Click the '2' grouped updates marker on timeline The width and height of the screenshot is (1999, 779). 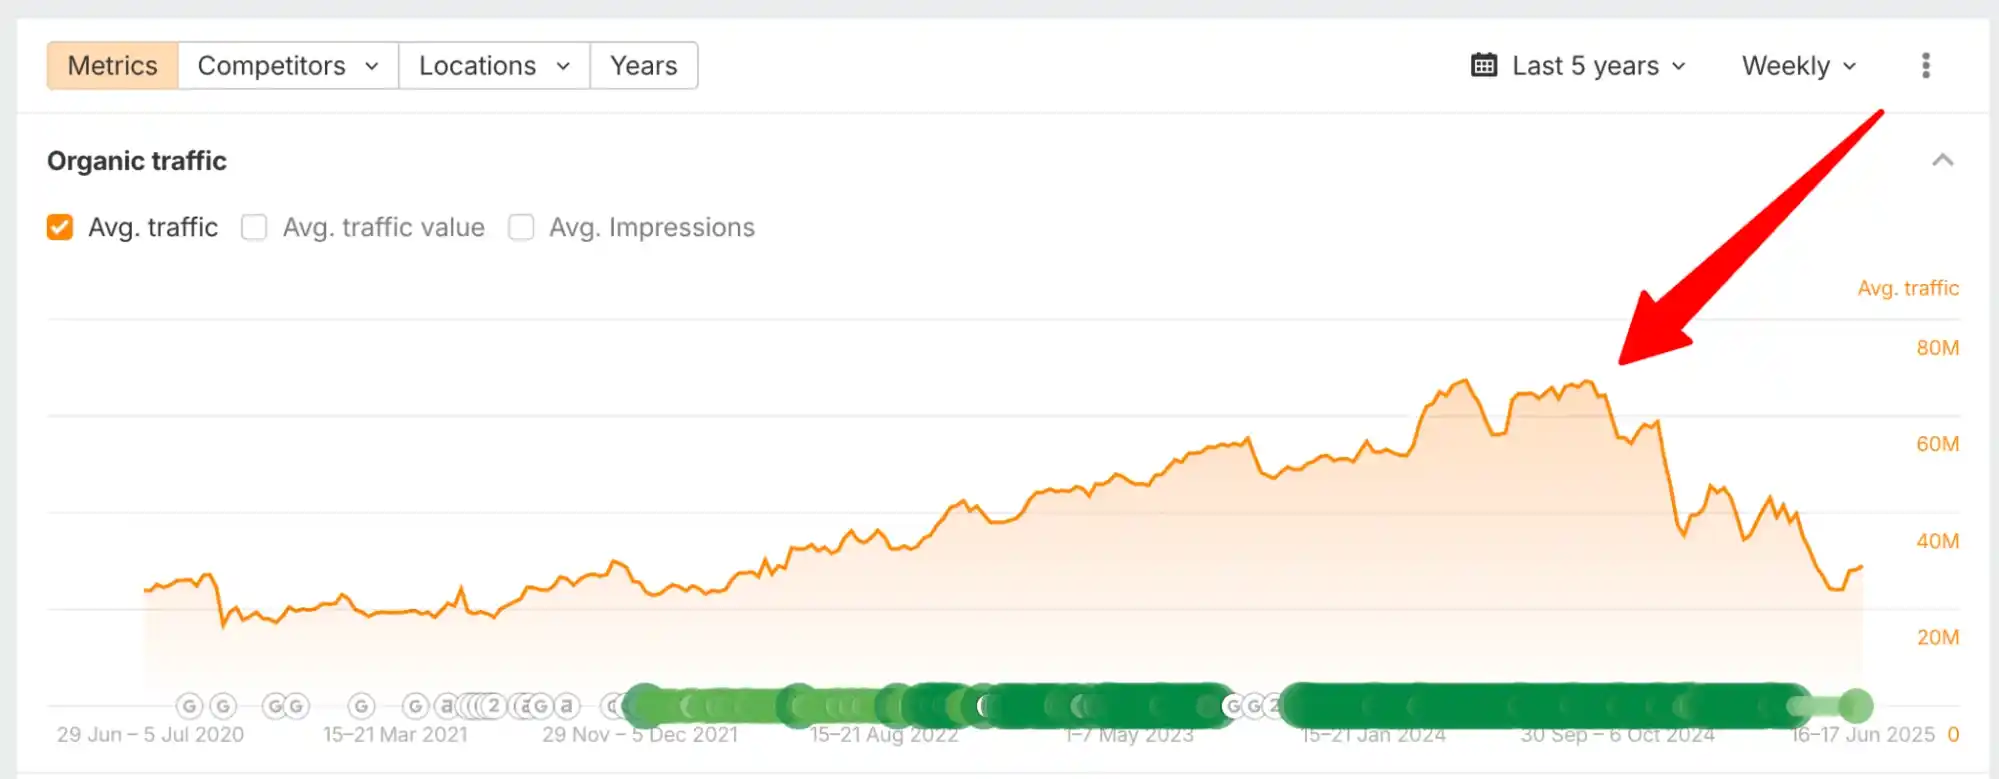pyautogui.click(x=492, y=706)
